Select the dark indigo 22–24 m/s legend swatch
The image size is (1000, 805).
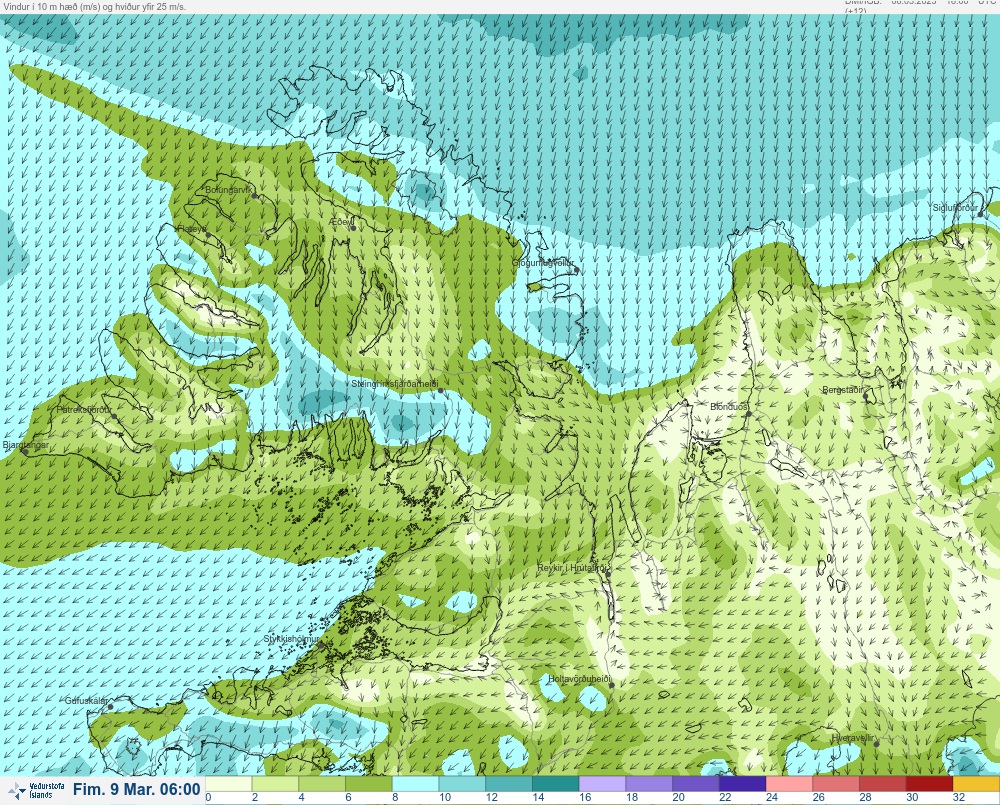pos(742,783)
